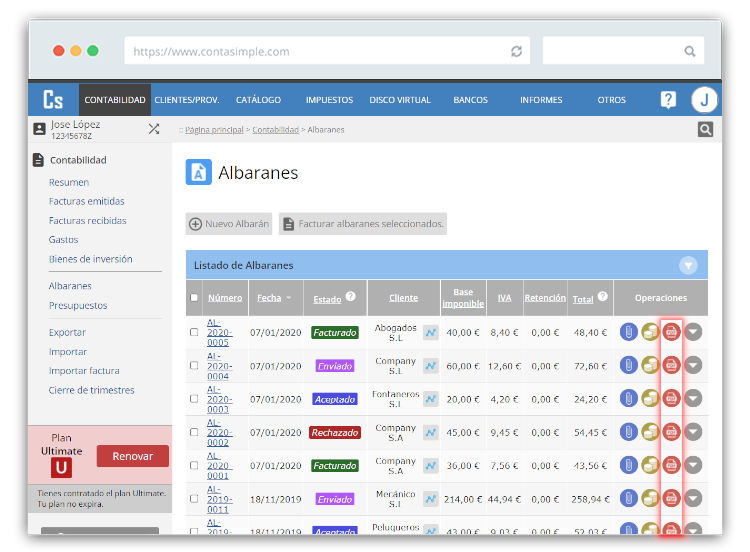Click the search magnifier in the breadcrumb bar
Image resolution: width=750 pixels, height=552 pixels.
[705, 129]
